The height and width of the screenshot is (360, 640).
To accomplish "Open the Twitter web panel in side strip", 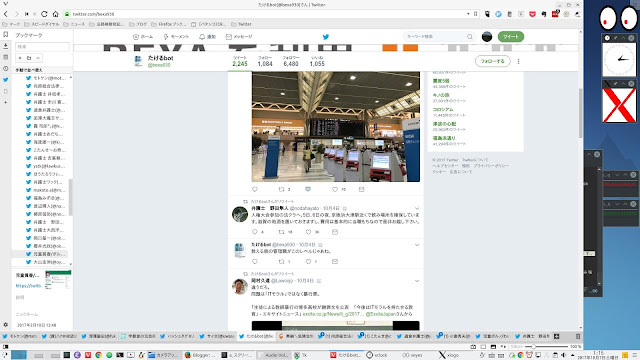I will click(5, 80).
